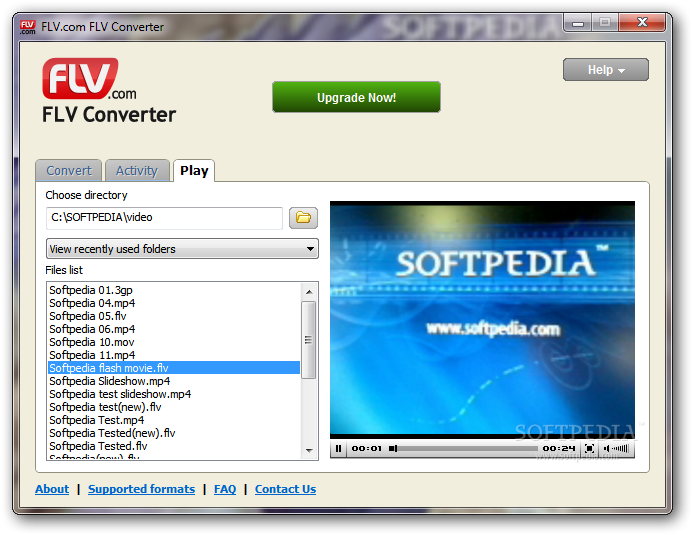Click the Upgrade Now! button
Viewport: 693px width, 535px height.
point(356,97)
